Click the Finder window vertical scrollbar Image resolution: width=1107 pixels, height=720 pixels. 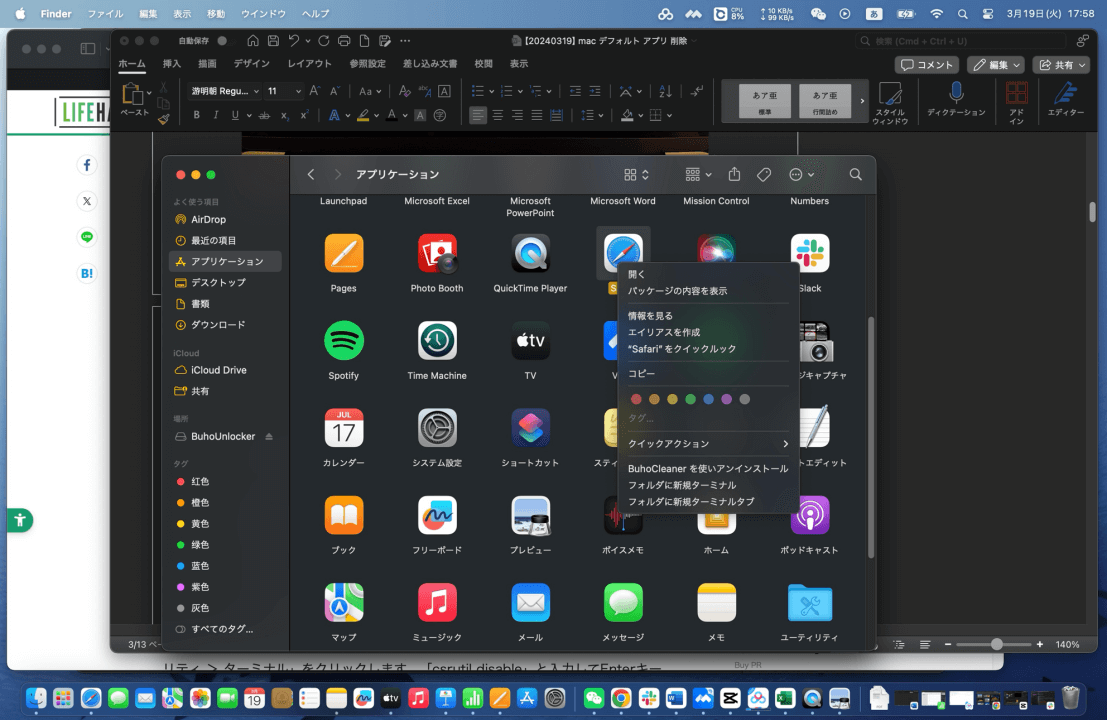tap(871, 438)
